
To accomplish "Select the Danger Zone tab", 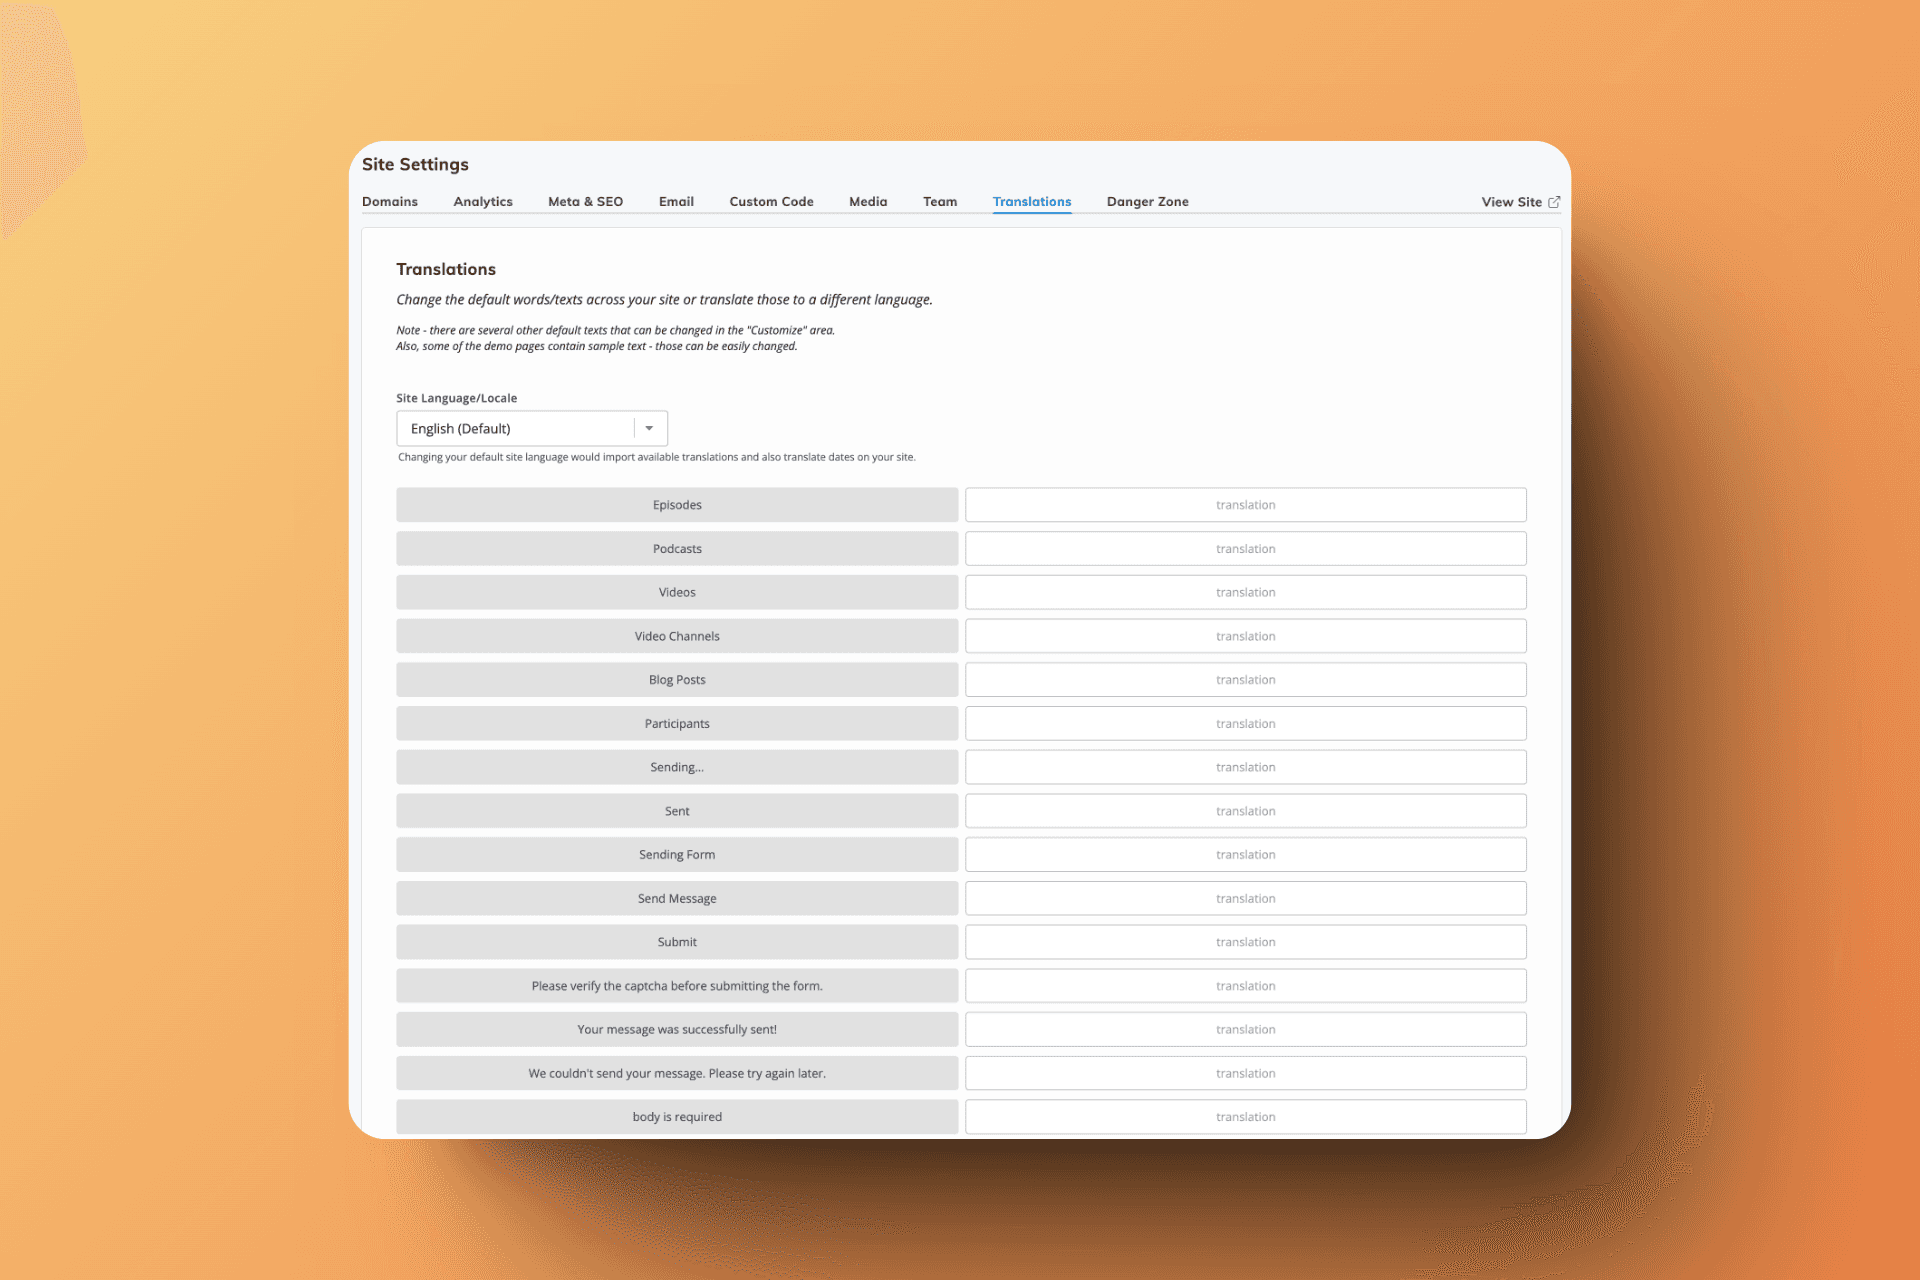I will point(1147,201).
